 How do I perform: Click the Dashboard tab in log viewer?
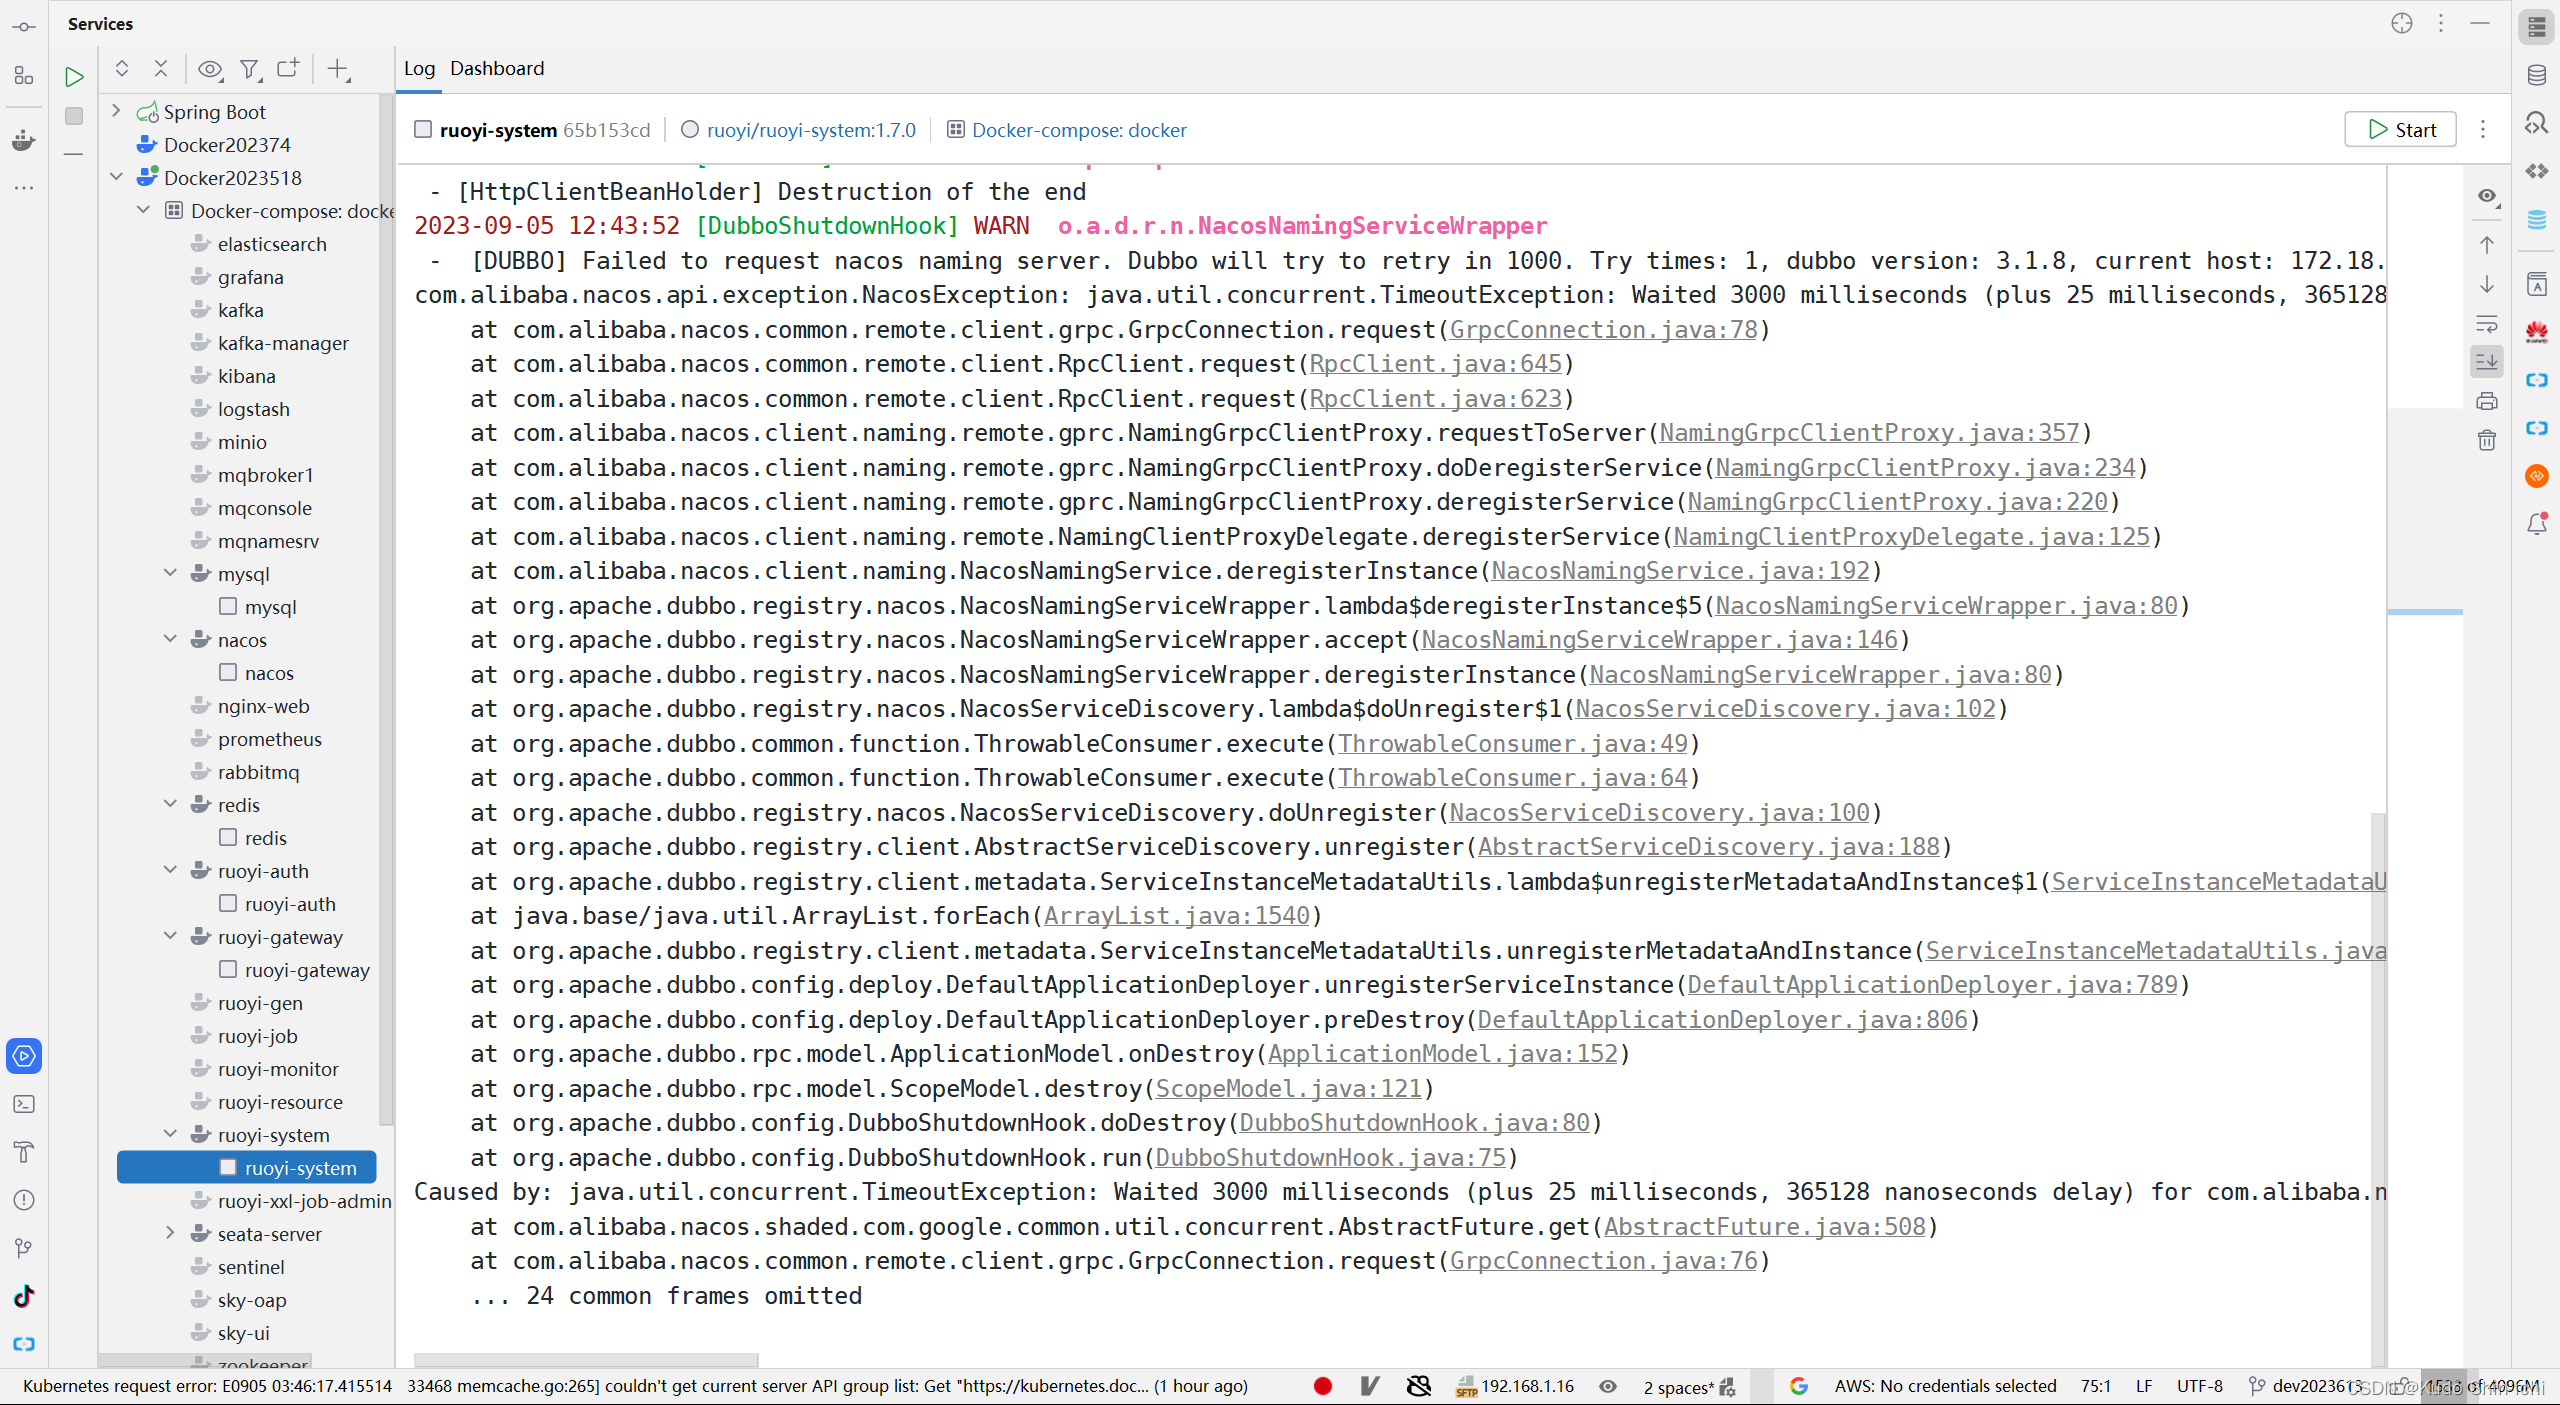(x=498, y=66)
